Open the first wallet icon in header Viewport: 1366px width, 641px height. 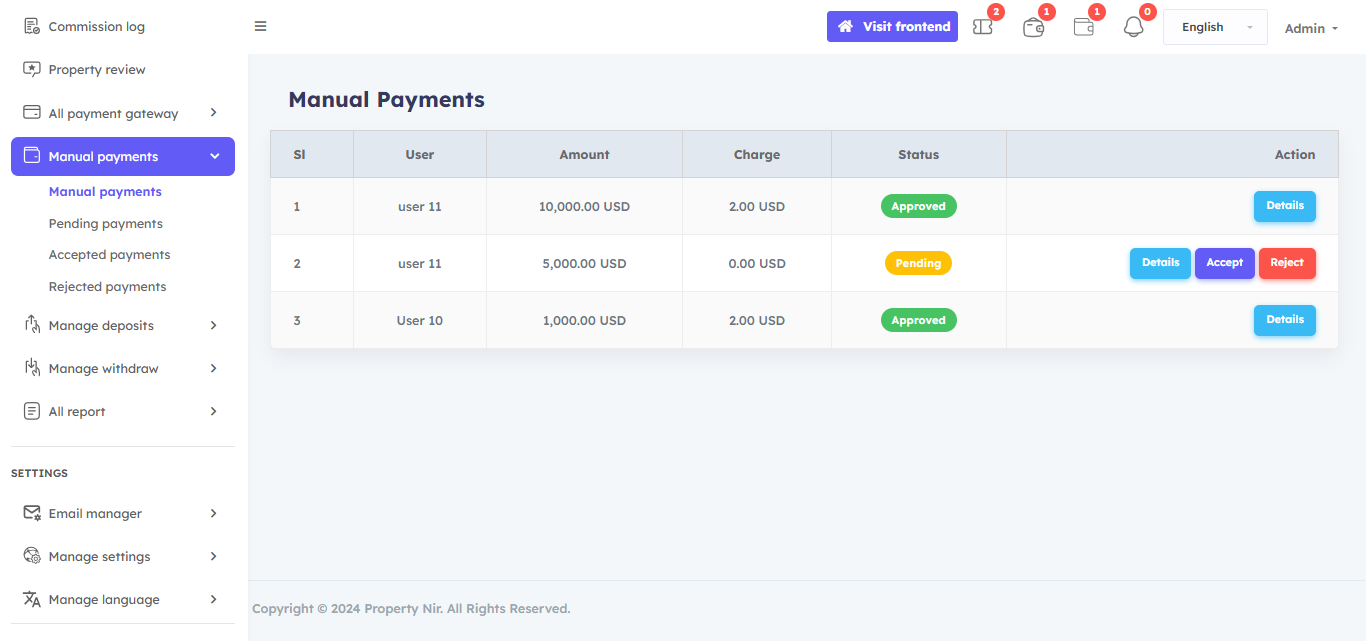tap(1033, 28)
